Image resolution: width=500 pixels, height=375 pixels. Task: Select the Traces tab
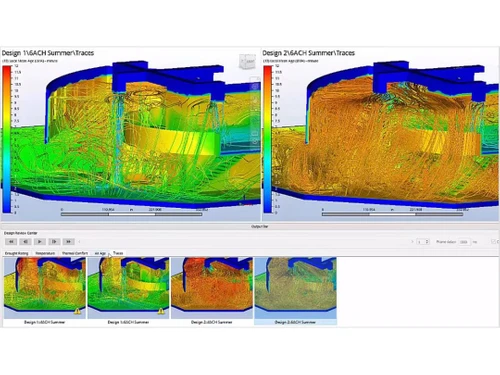118,253
